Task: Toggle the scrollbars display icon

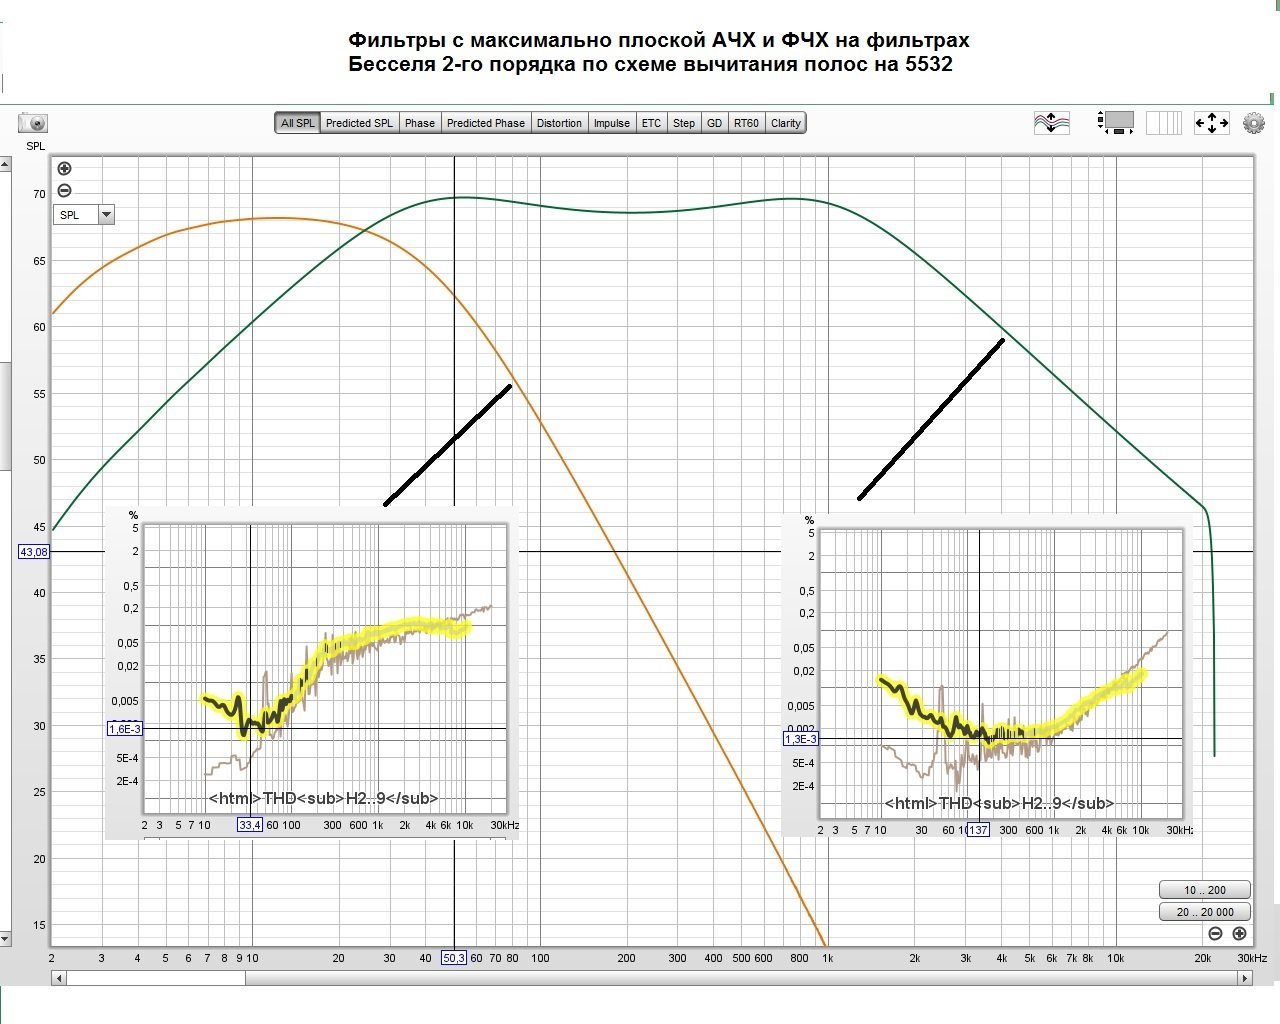Action: pyautogui.click(x=1116, y=123)
